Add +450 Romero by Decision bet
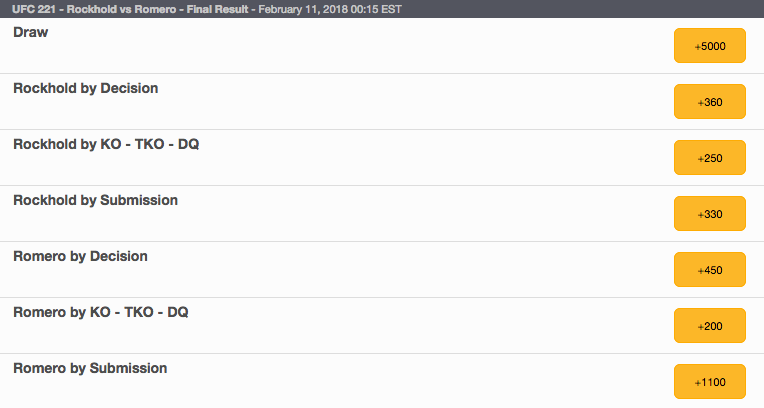This screenshot has height=408, width=764. [709, 270]
